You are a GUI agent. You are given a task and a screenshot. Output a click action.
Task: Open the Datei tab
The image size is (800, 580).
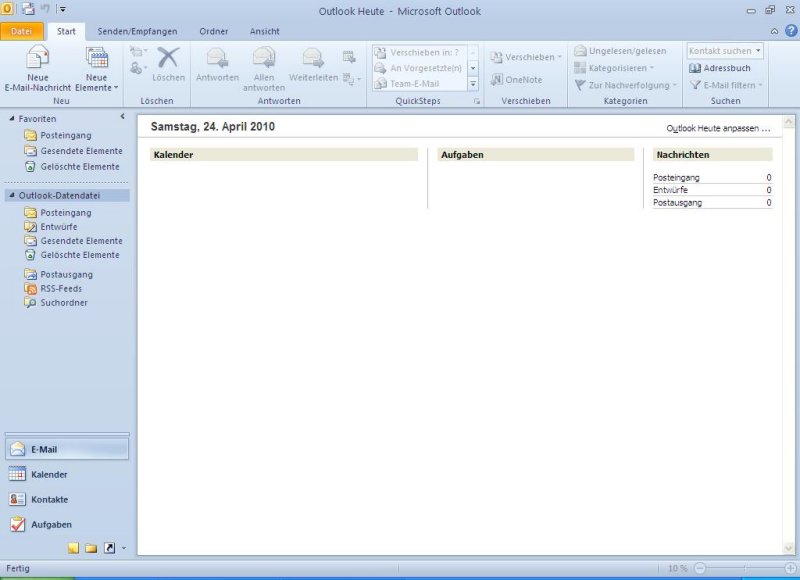point(21,31)
